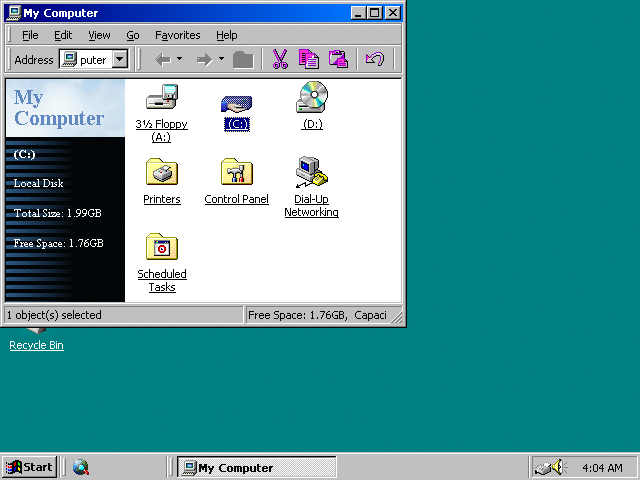Click the (D:) drive label
The width and height of the screenshot is (640, 480).
coord(312,124)
